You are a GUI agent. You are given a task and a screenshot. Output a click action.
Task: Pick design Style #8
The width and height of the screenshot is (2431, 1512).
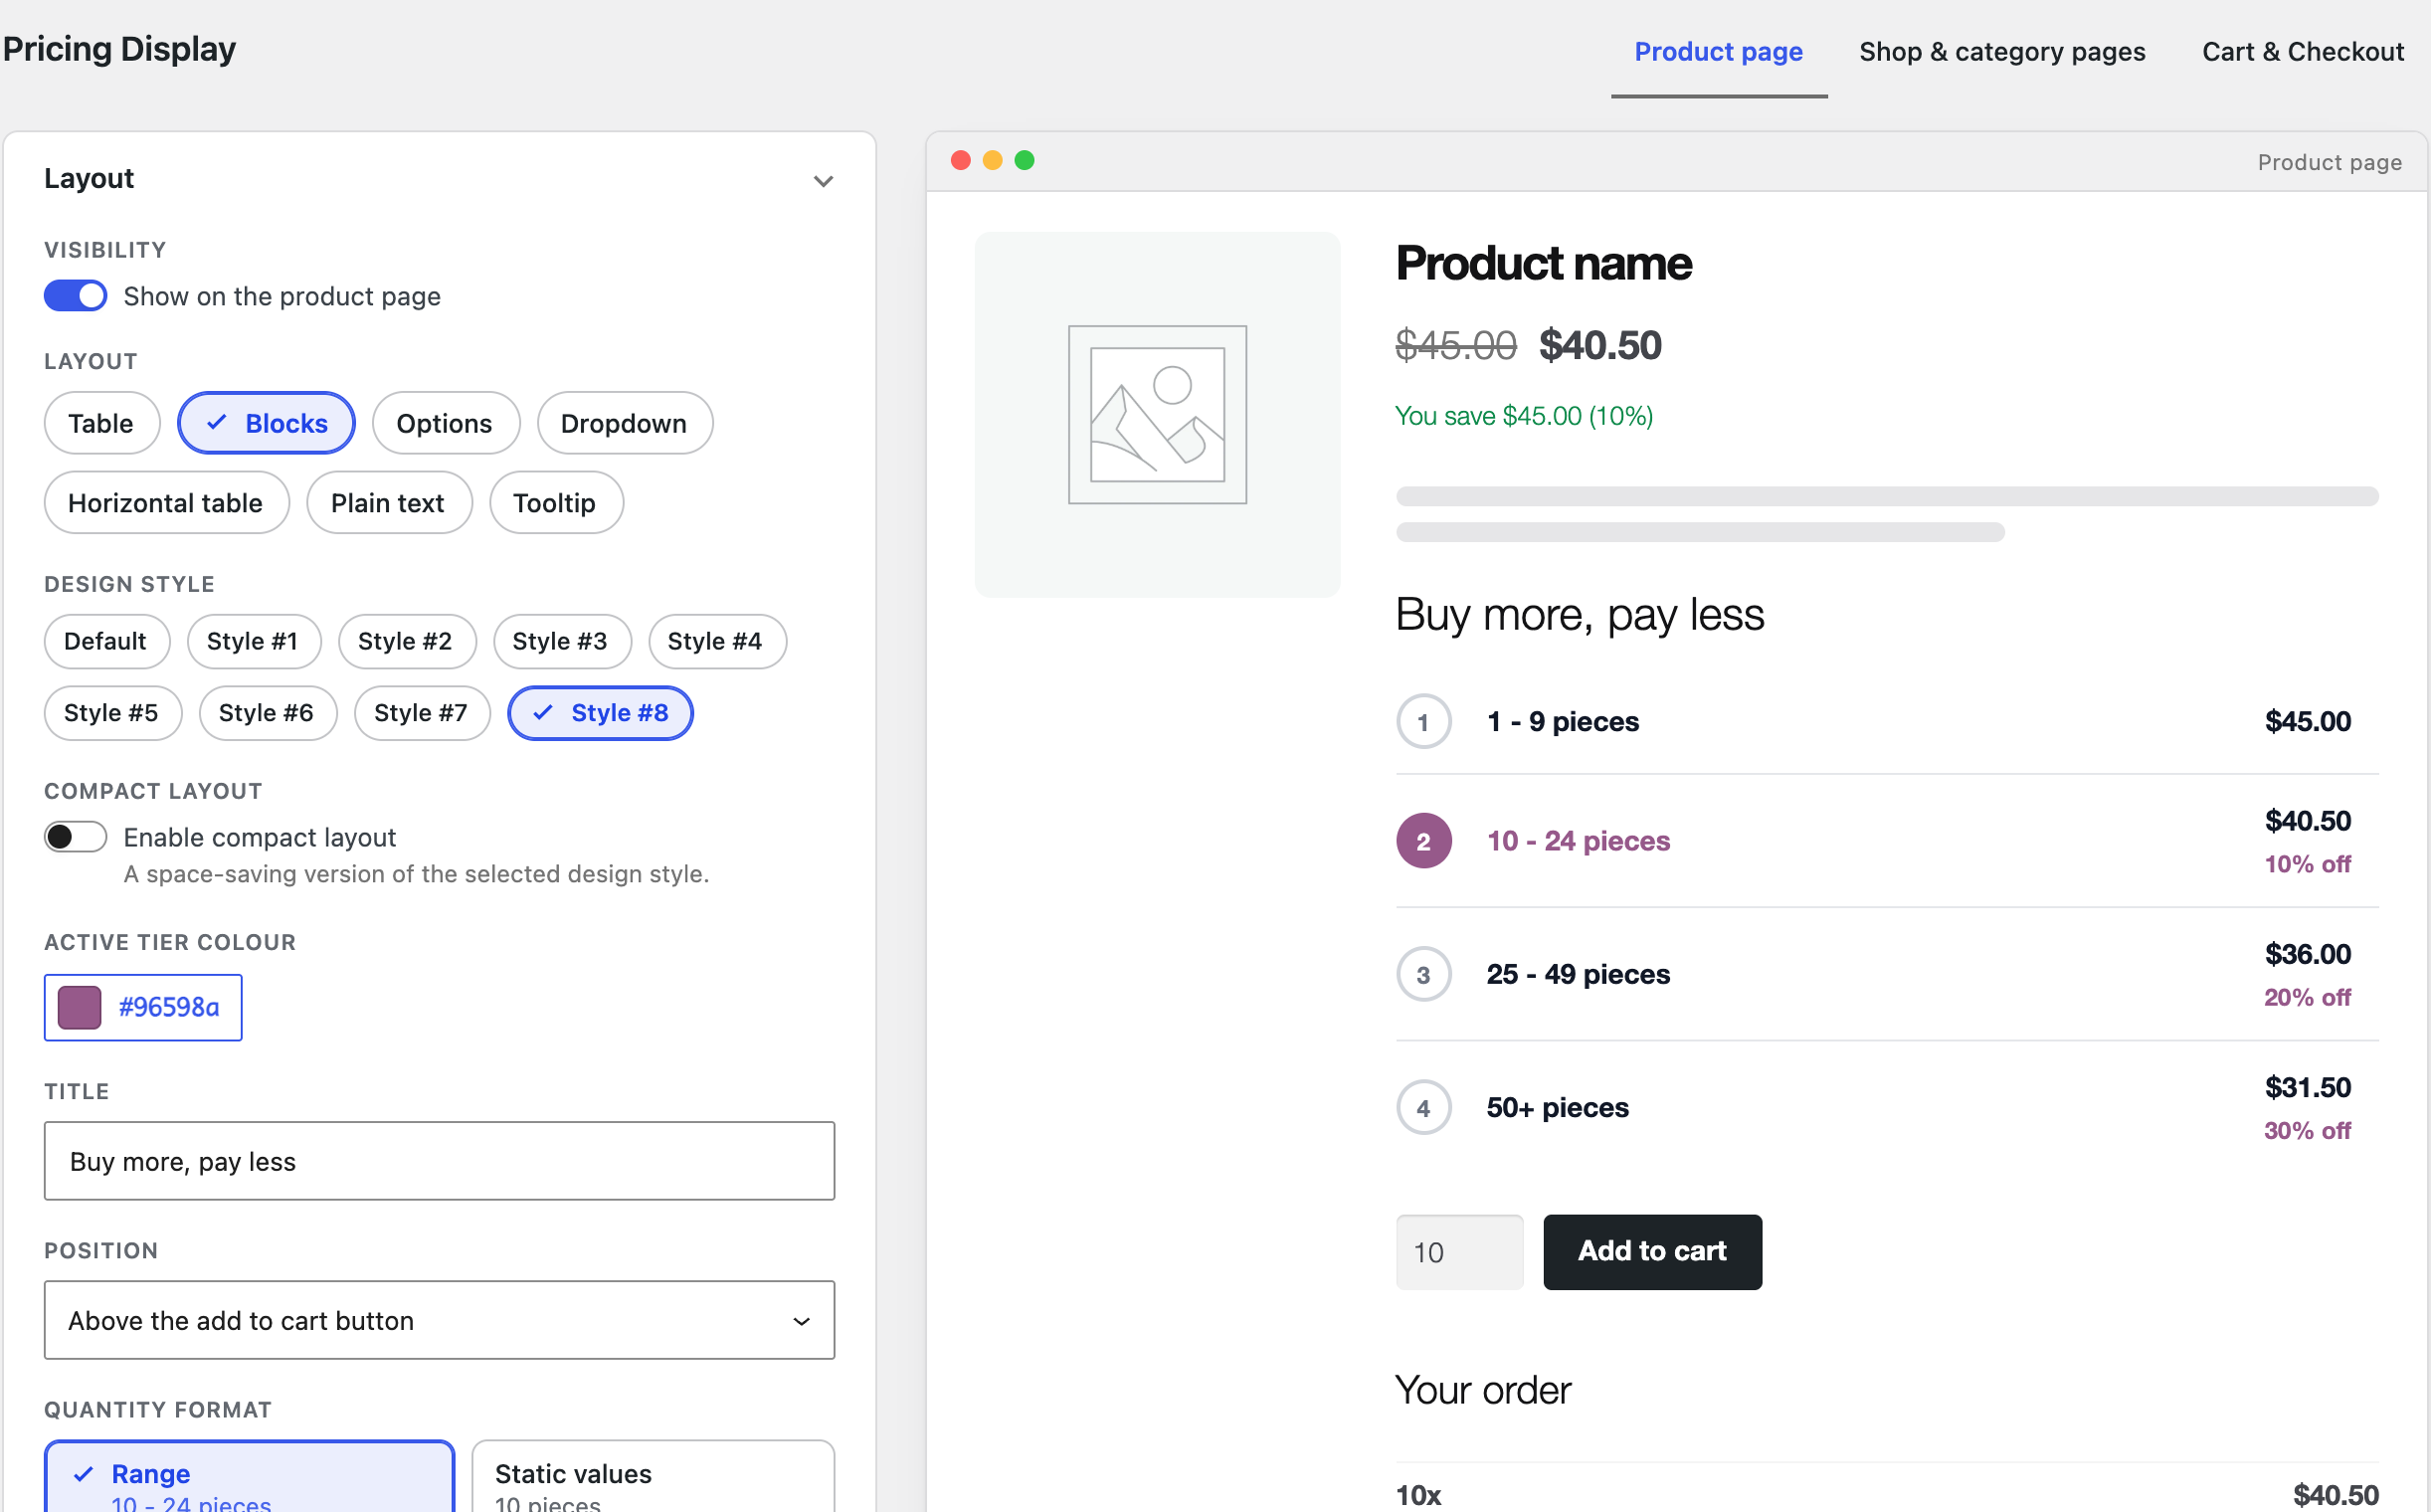[600, 713]
